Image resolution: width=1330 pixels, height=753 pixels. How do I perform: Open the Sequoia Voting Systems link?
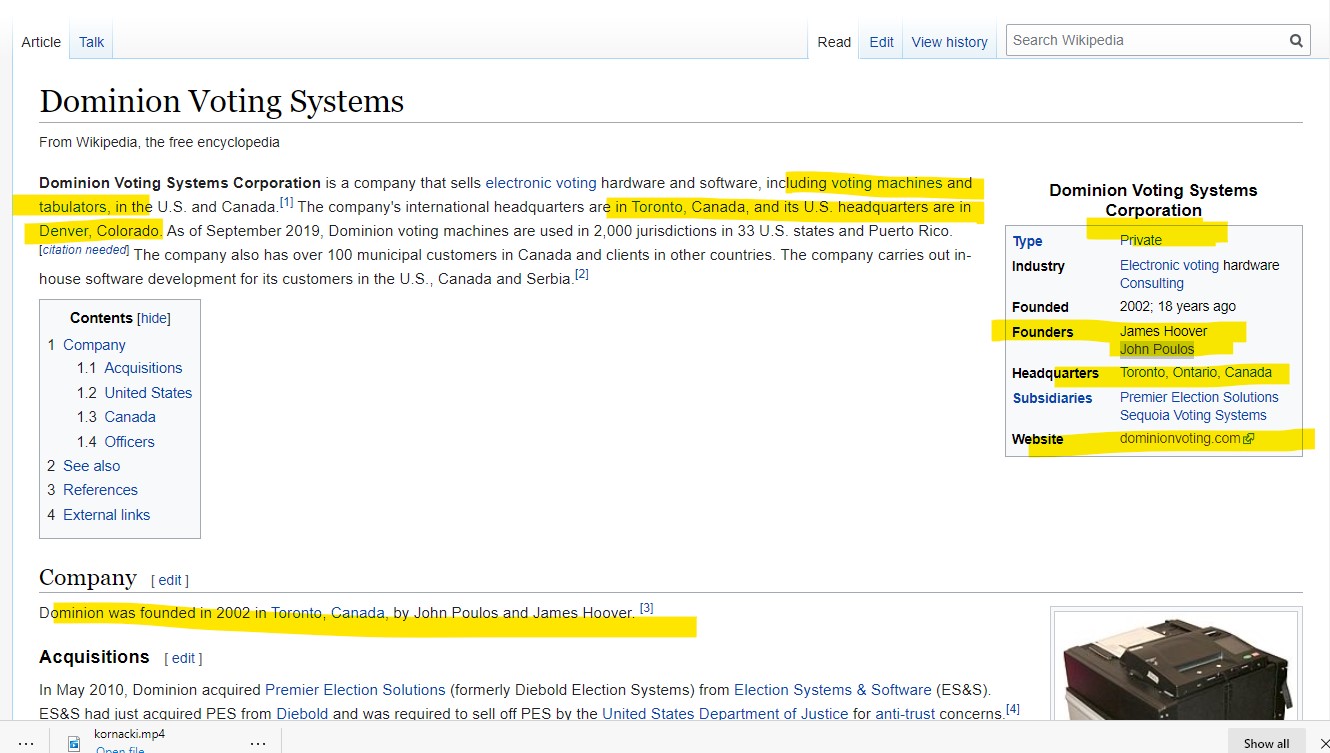tap(1193, 415)
